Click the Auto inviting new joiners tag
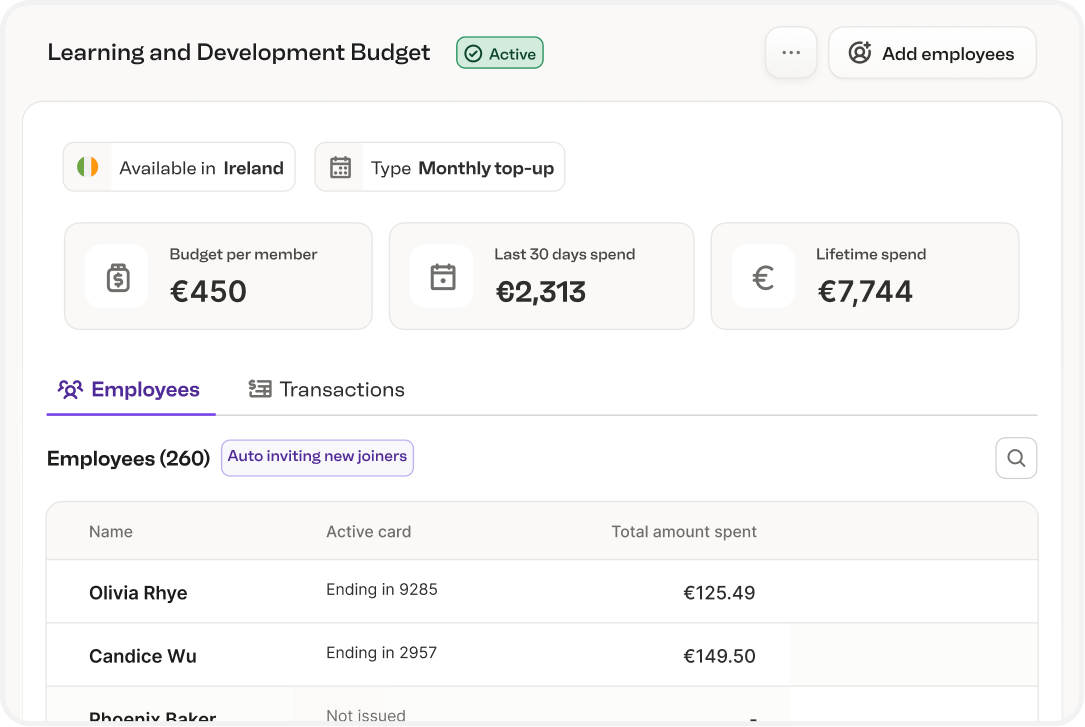 click(x=317, y=457)
